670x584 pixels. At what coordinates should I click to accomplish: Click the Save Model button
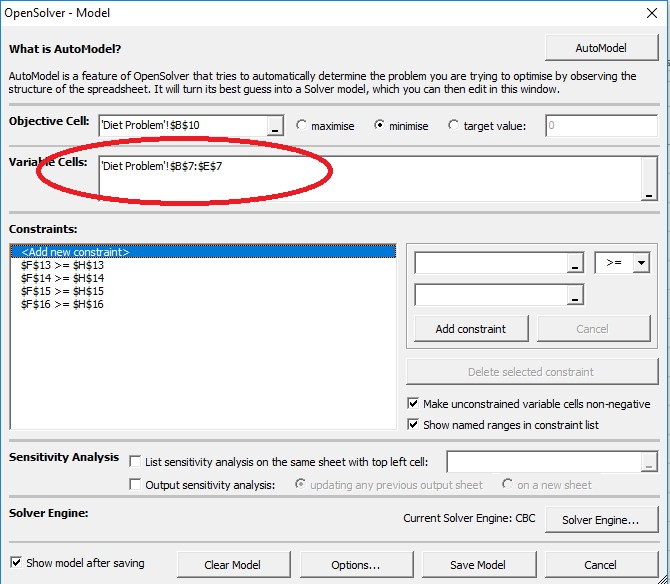tap(479, 564)
